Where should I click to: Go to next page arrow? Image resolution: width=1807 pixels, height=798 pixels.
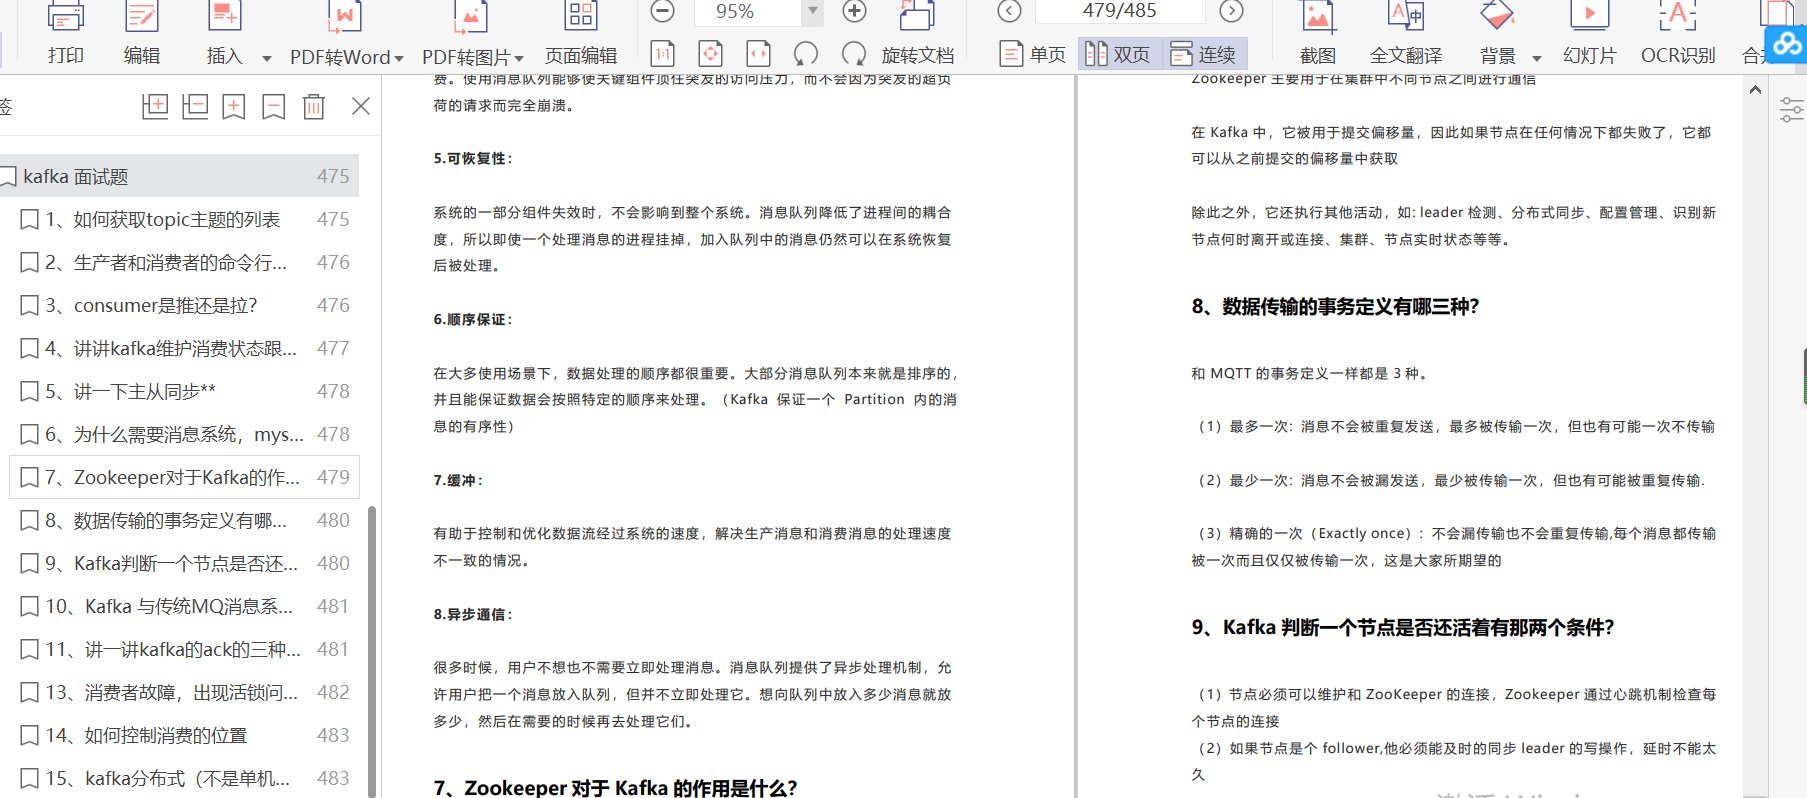1232,11
